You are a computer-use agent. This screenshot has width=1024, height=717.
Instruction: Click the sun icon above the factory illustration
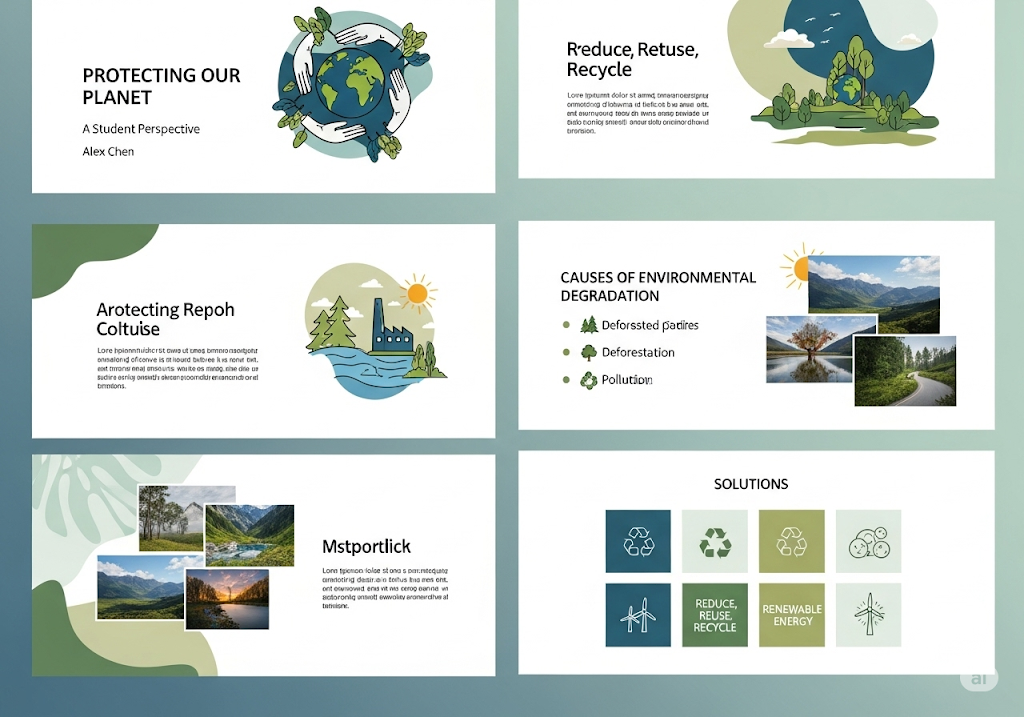point(417,293)
